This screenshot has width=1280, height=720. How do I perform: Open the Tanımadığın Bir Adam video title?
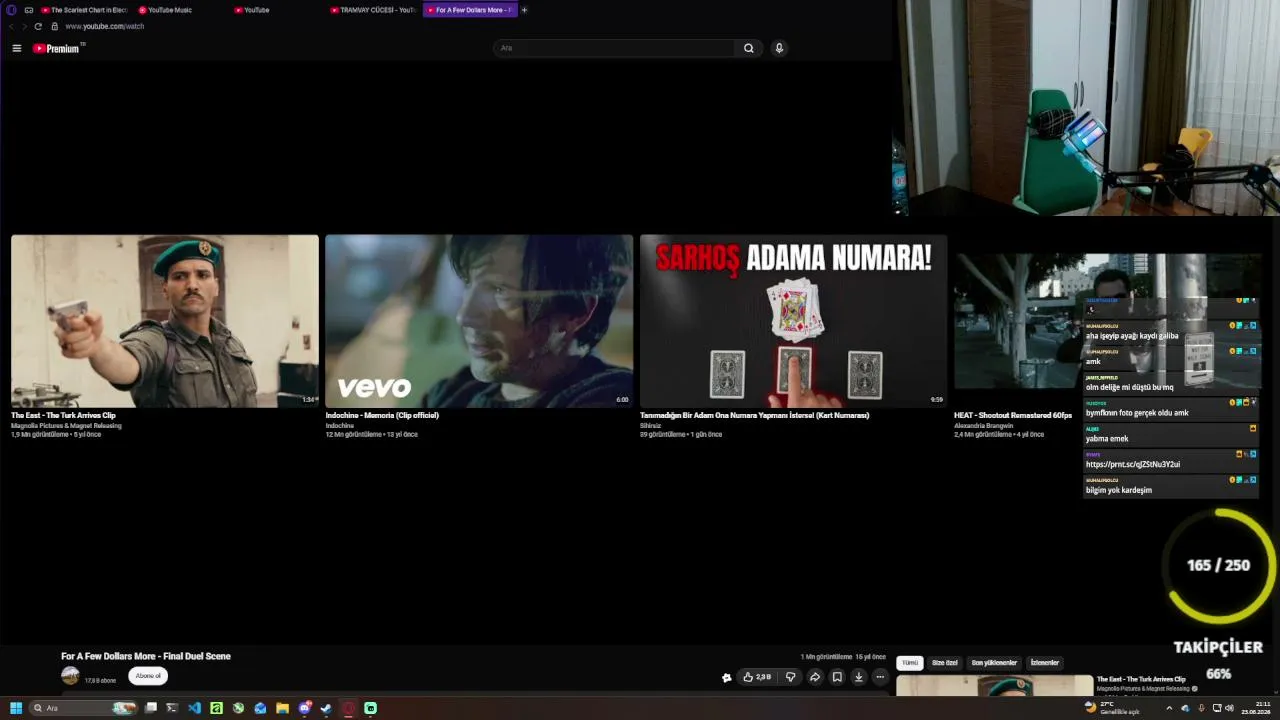[754, 415]
